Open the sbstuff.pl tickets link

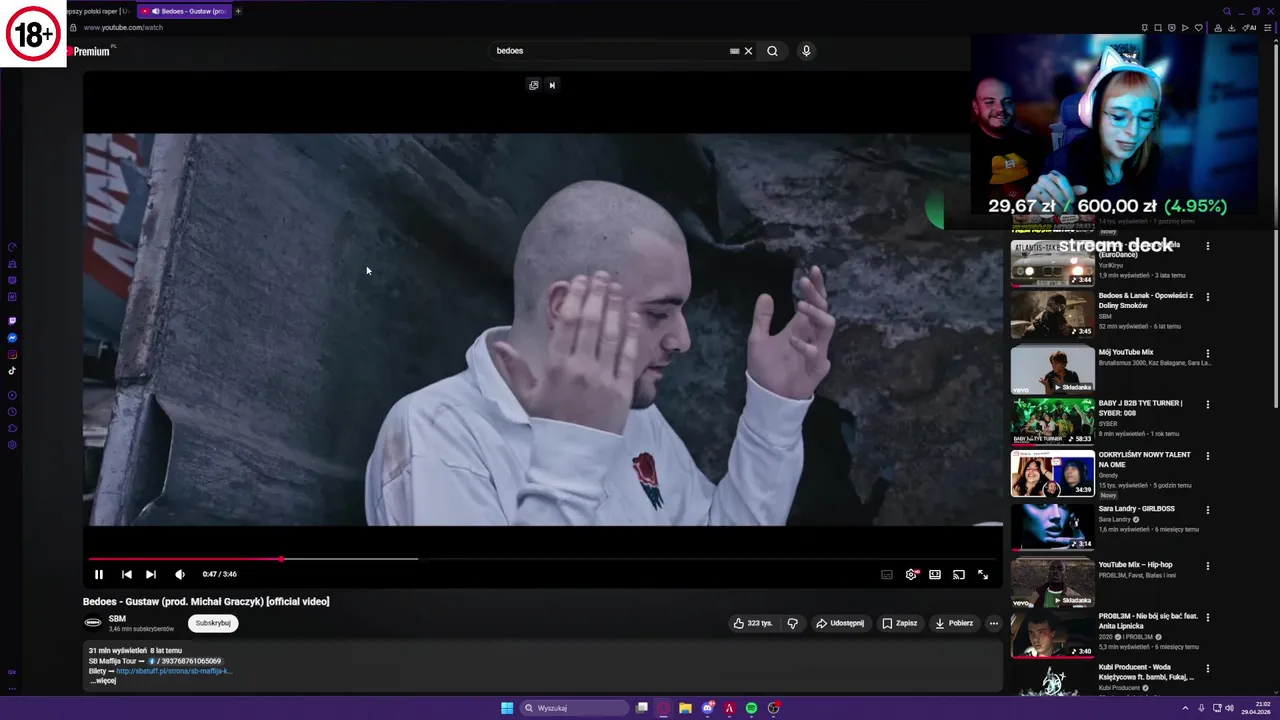click(174, 671)
